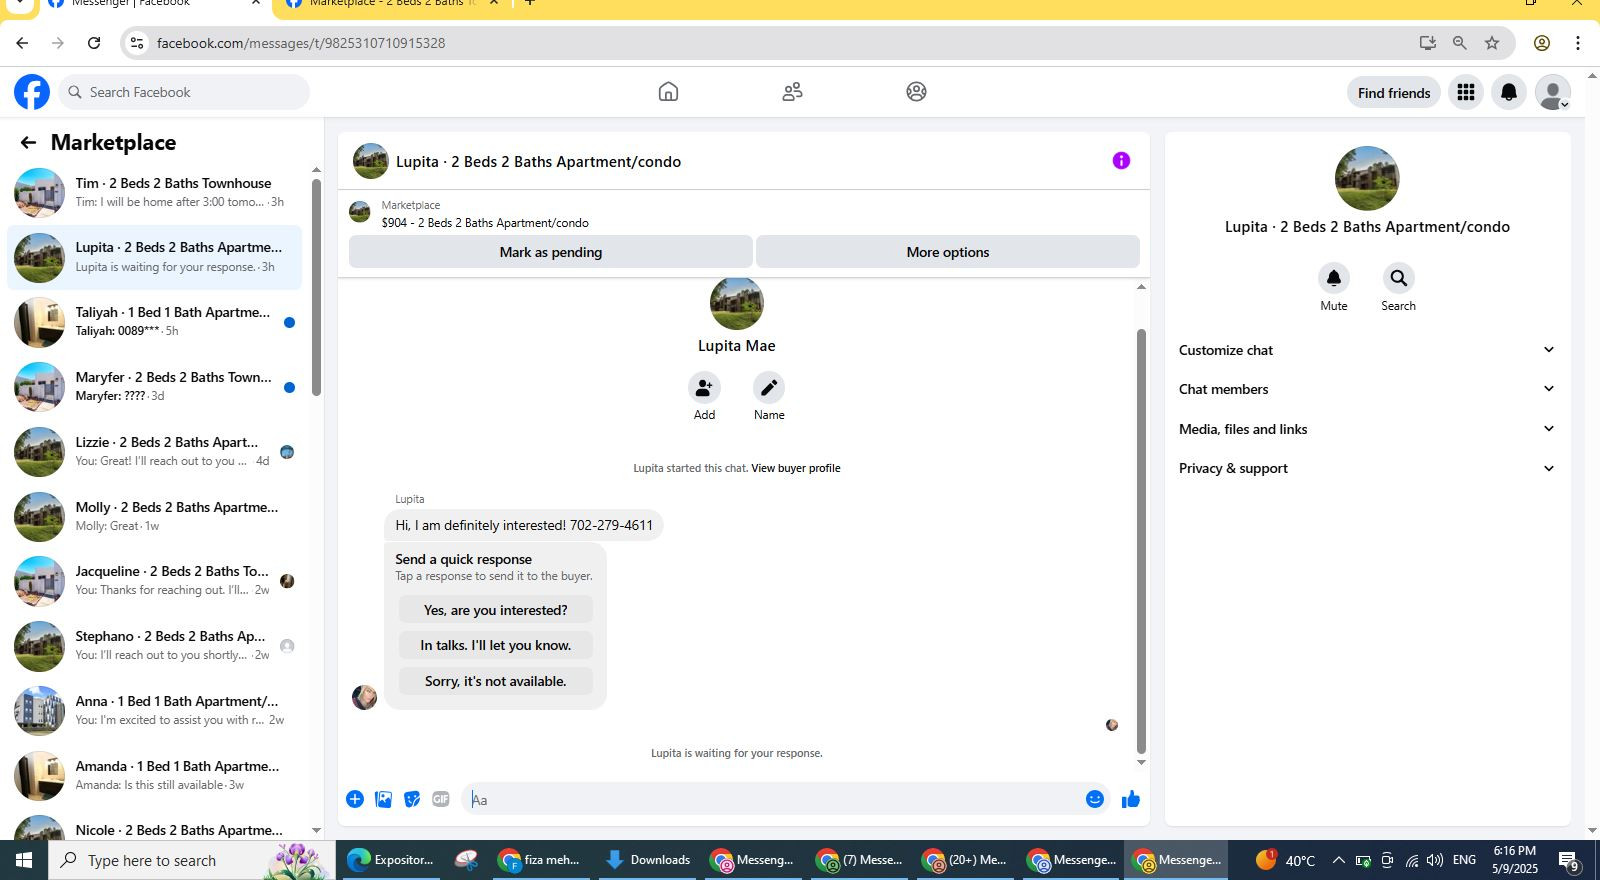
Task: Choose a GIF icon in composer
Action: click(441, 799)
